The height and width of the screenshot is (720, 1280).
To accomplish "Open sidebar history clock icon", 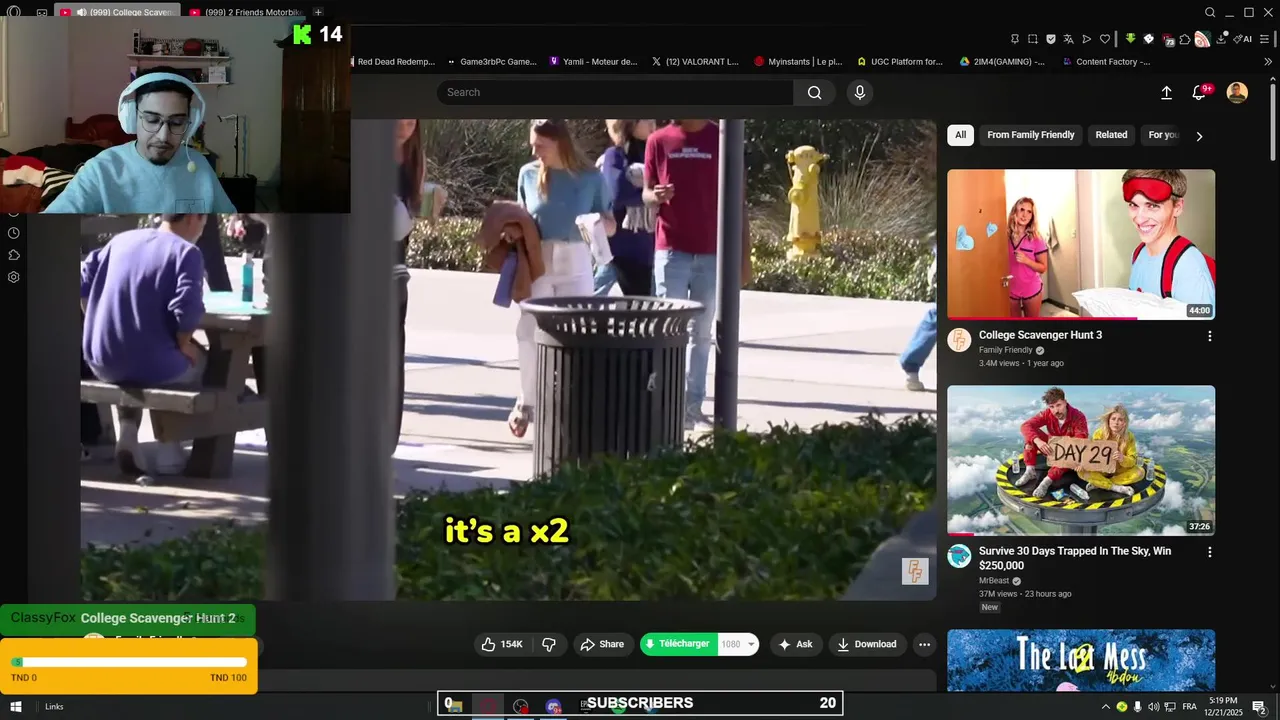I will point(14,233).
